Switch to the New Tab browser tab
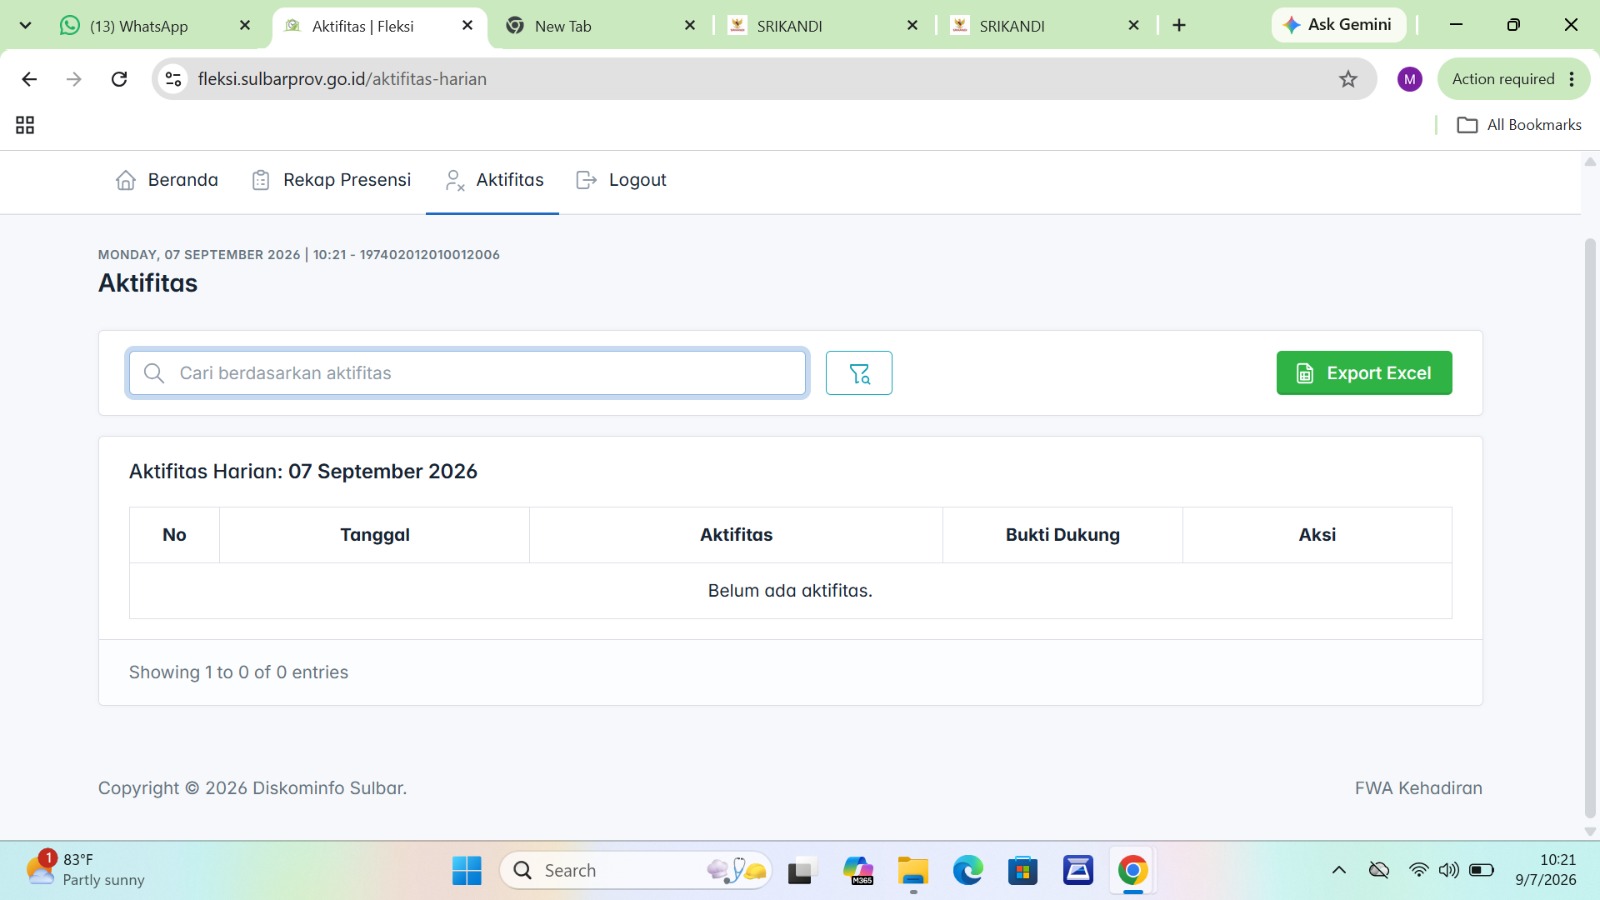The image size is (1600, 900). pyautogui.click(x=600, y=26)
